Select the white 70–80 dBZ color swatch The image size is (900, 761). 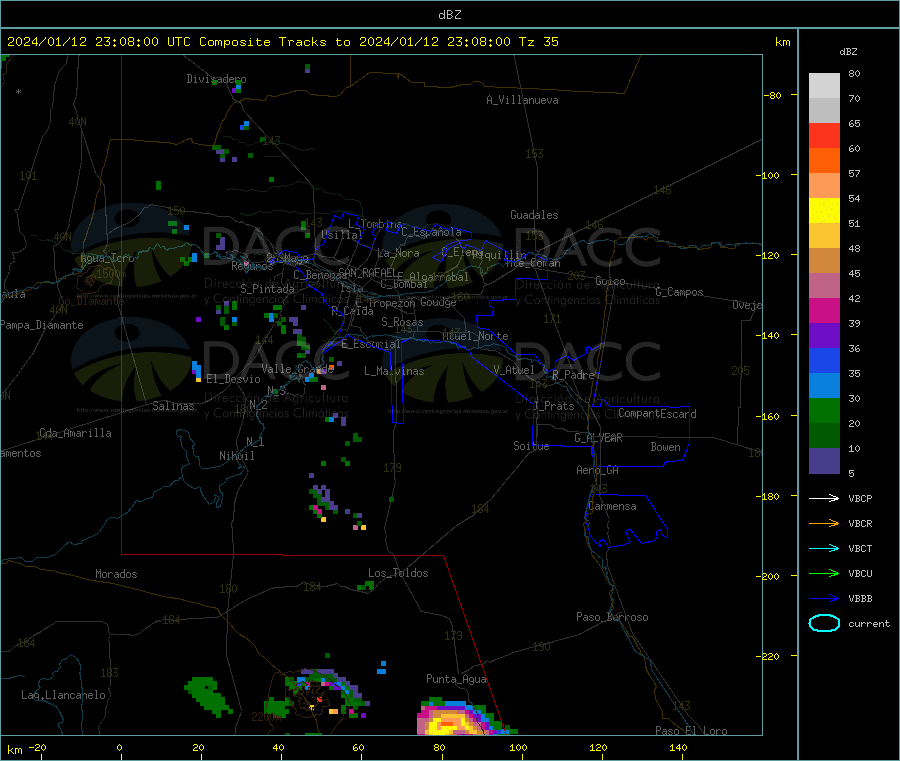(824, 86)
